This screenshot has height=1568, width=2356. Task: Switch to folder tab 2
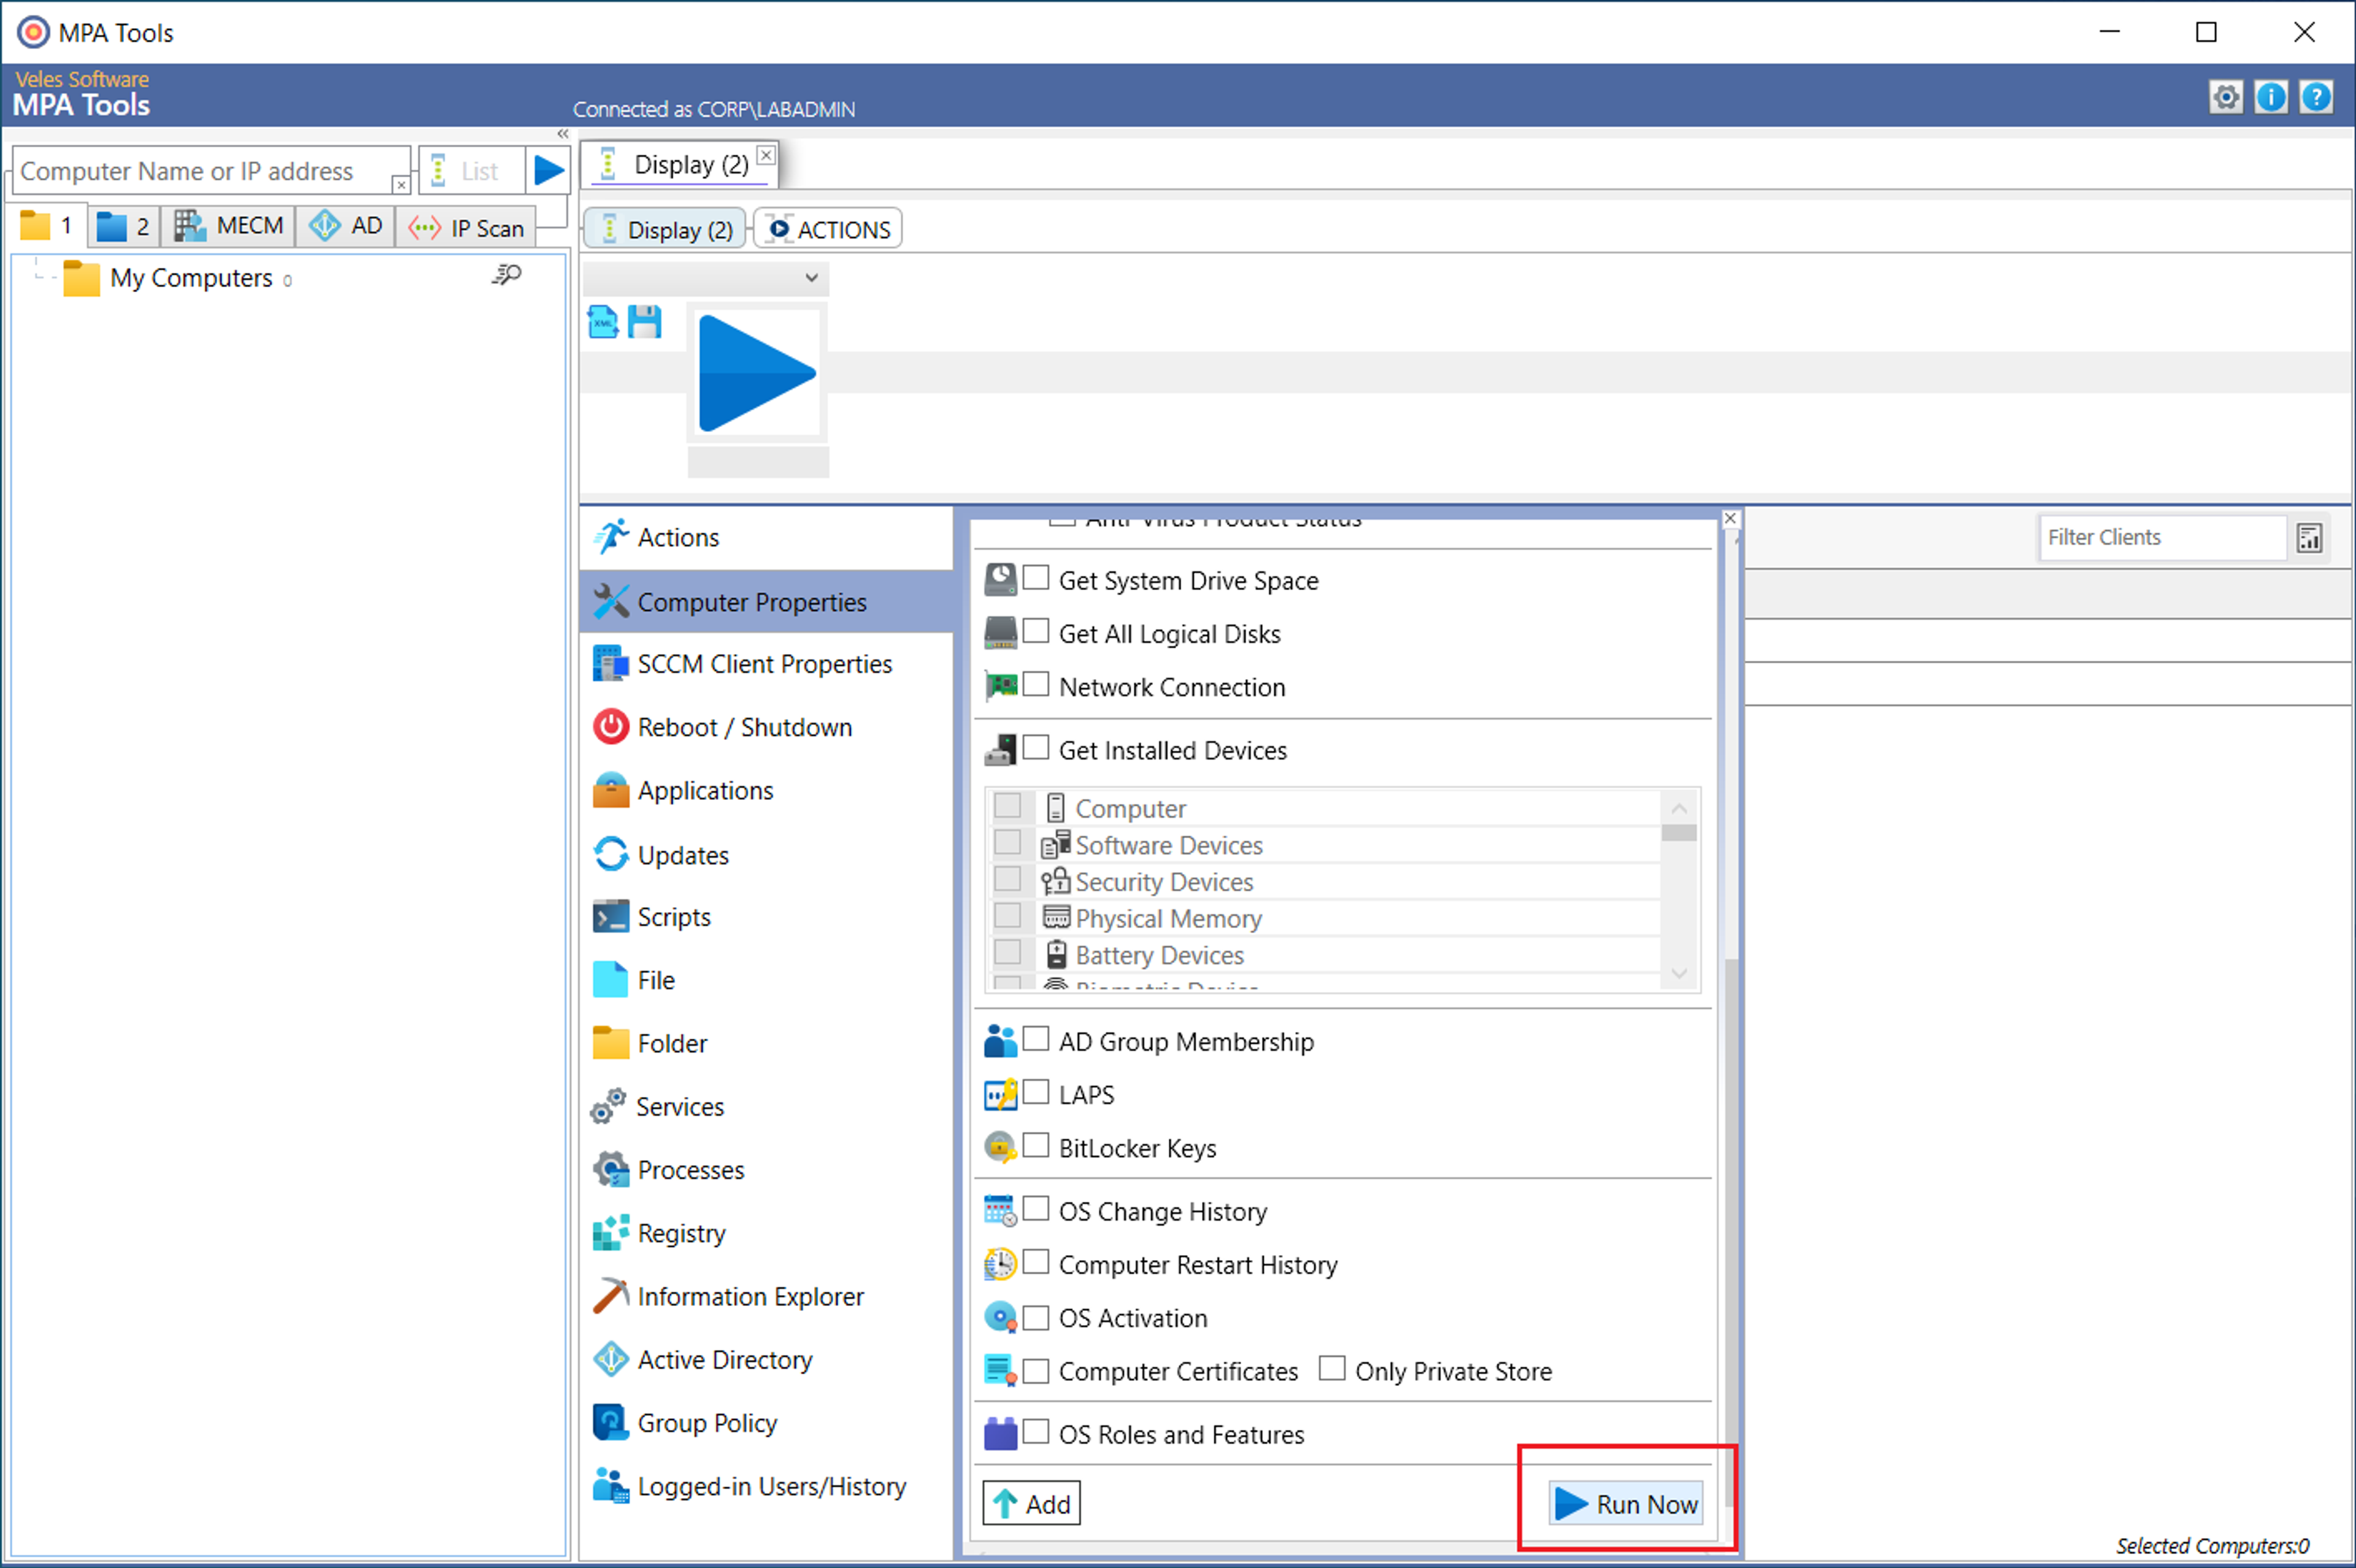pos(124,227)
